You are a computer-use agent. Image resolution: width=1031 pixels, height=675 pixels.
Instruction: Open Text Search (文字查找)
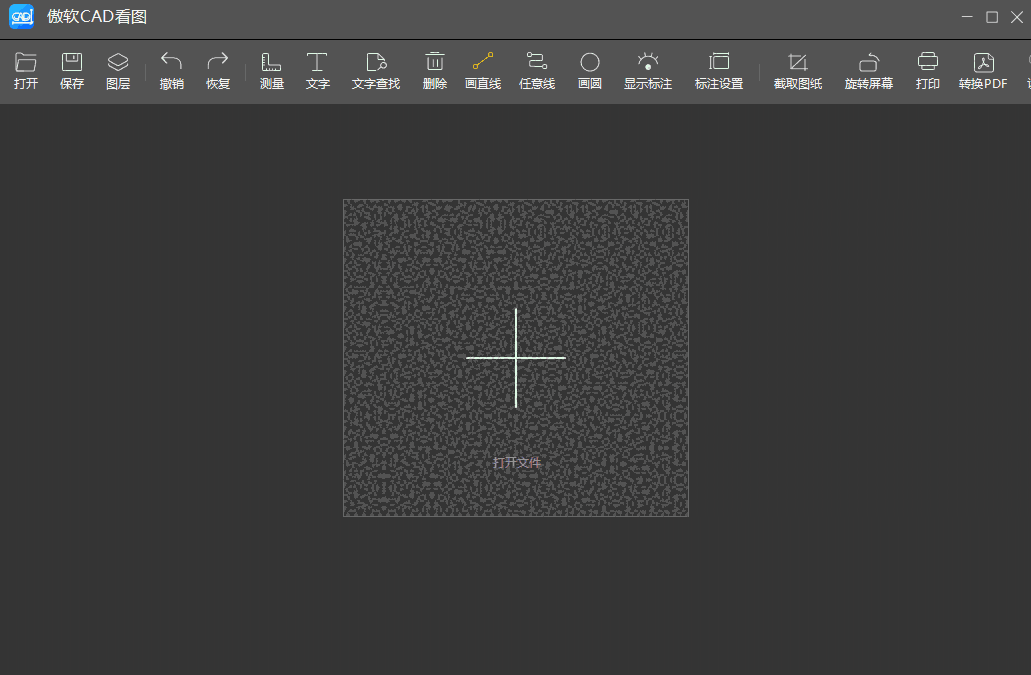point(376,63)
